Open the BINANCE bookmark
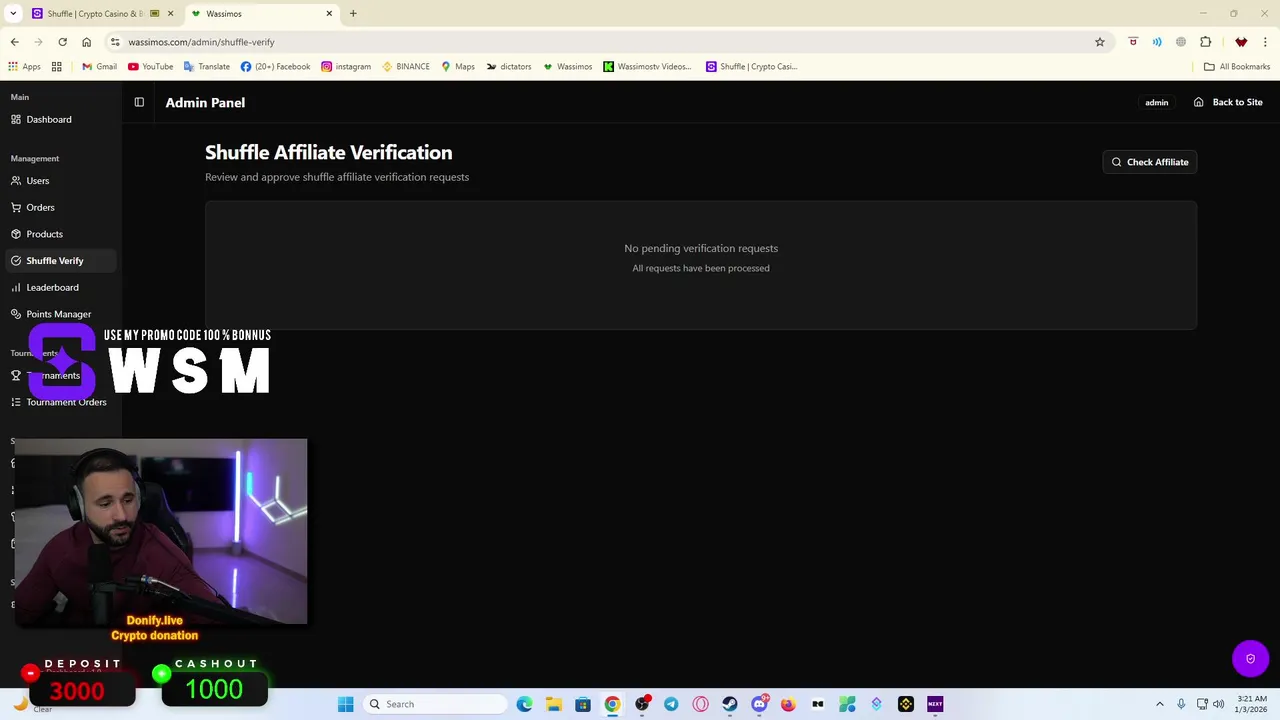 [x=405, y=67]
